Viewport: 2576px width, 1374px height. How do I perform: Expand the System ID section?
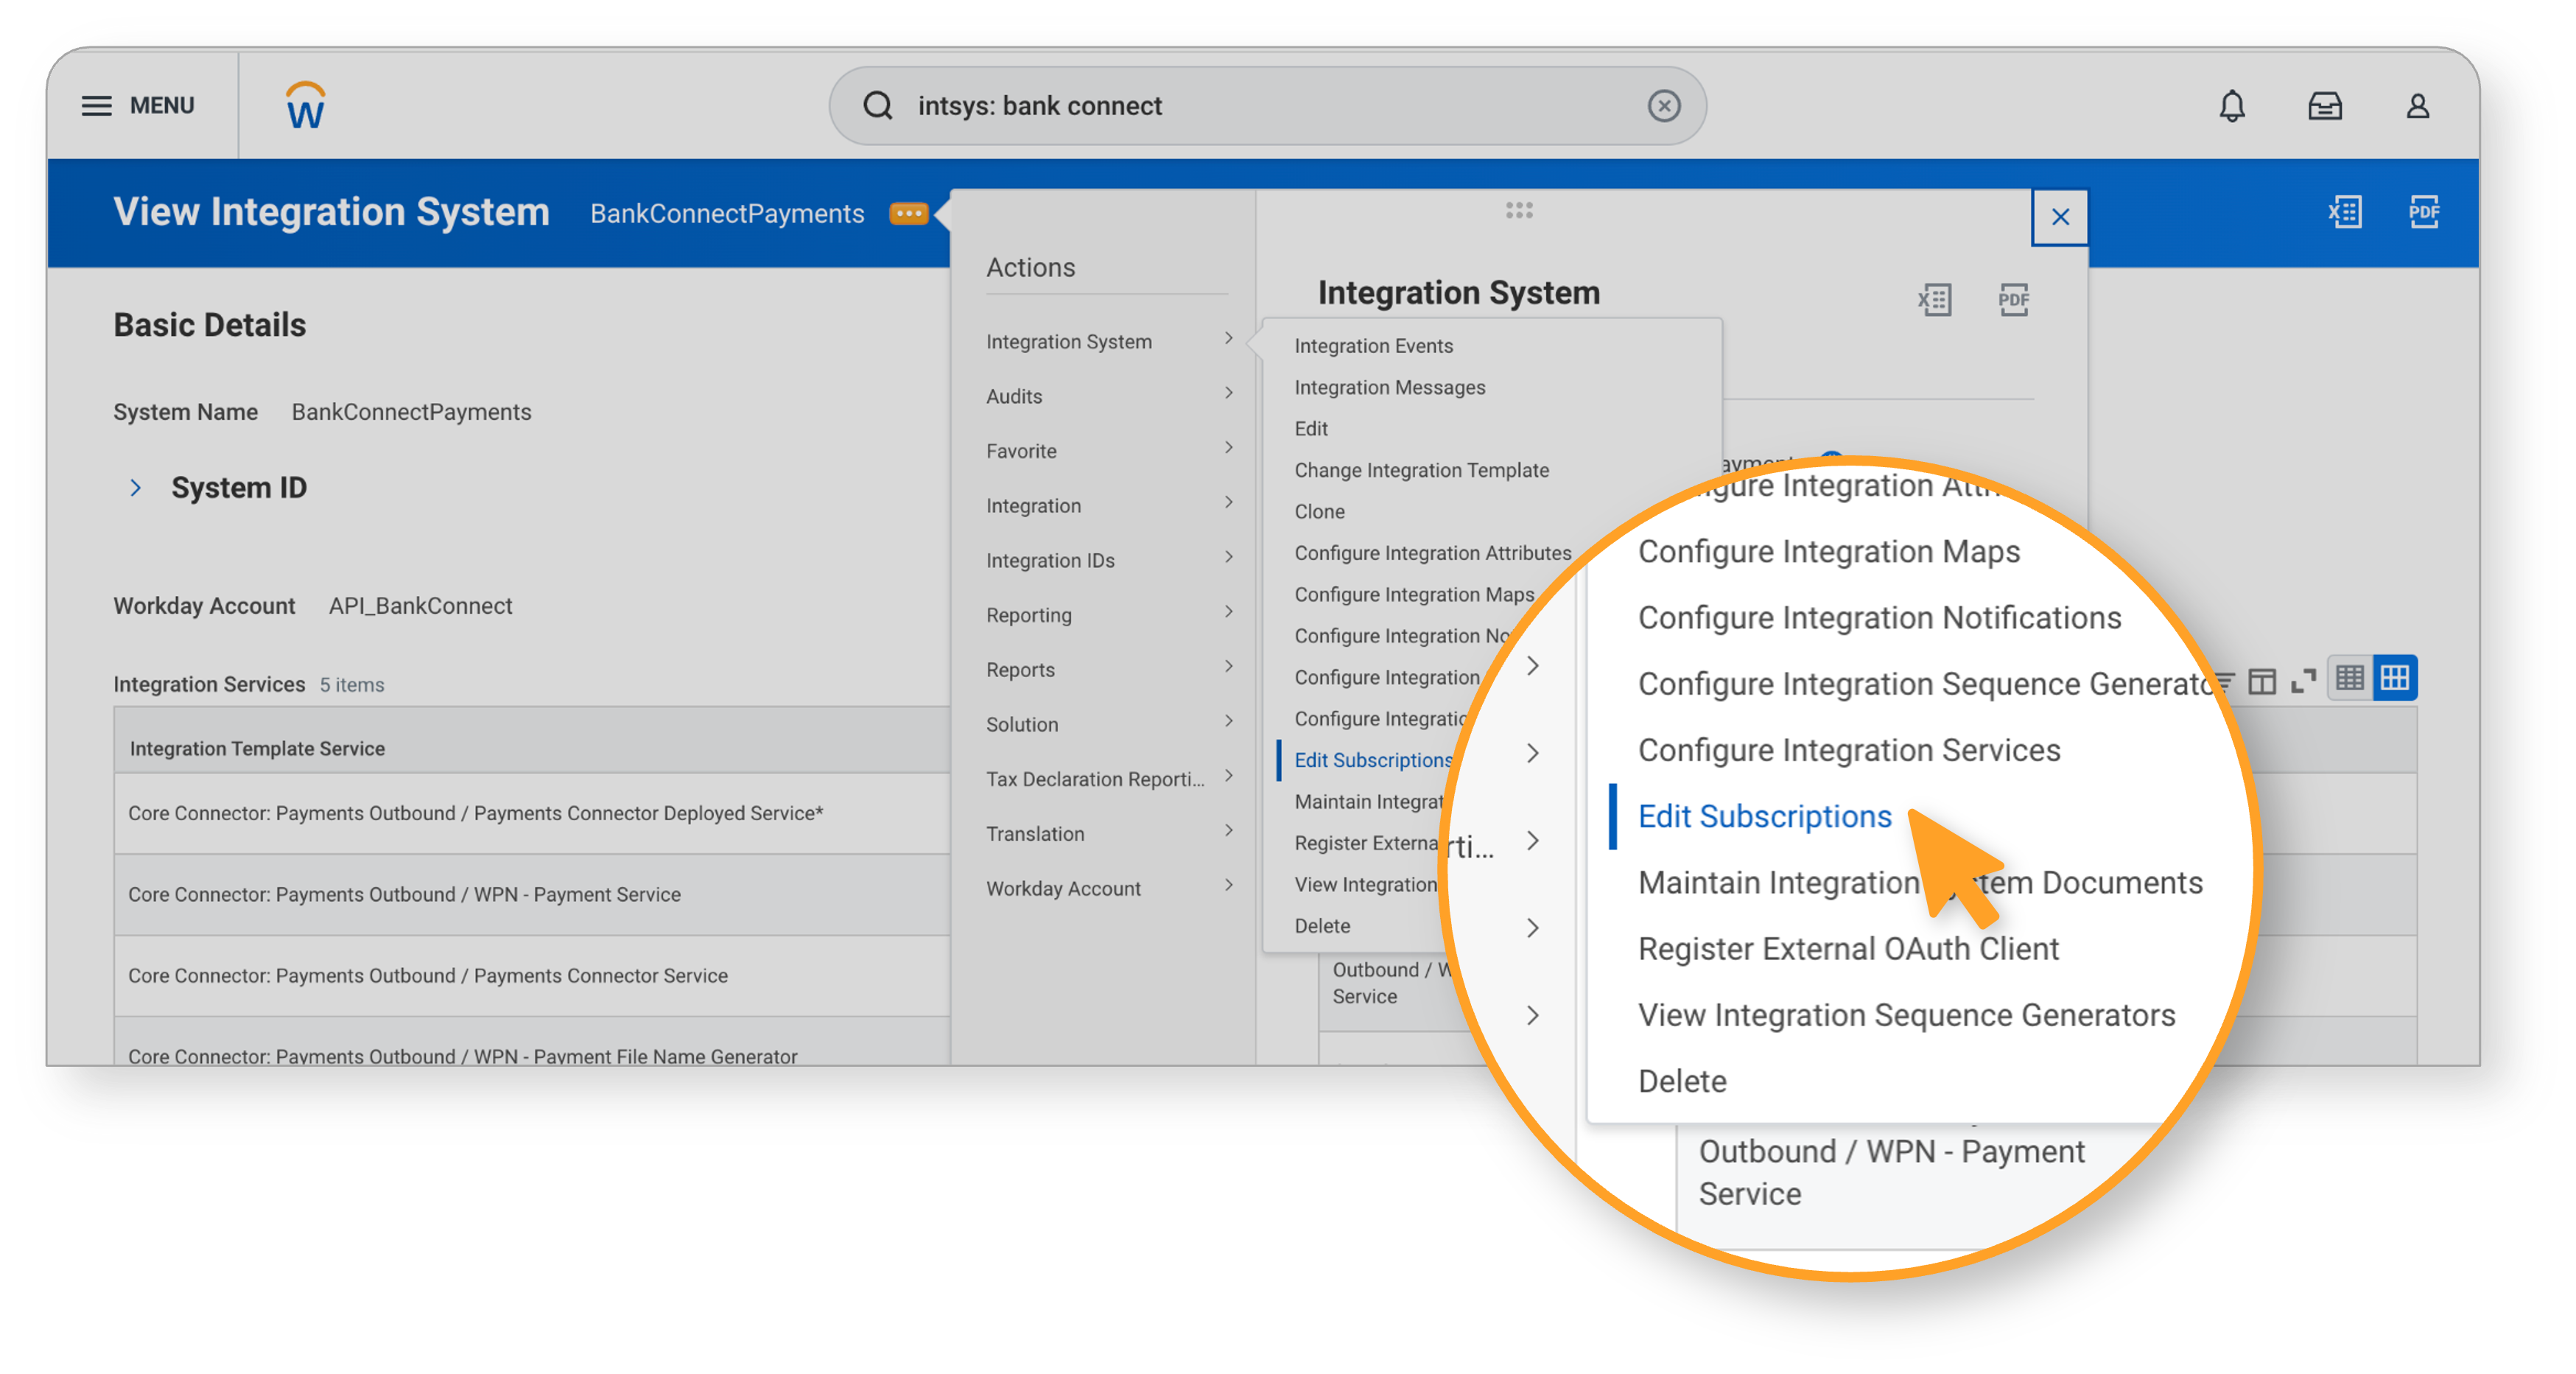tap(136, 488)
